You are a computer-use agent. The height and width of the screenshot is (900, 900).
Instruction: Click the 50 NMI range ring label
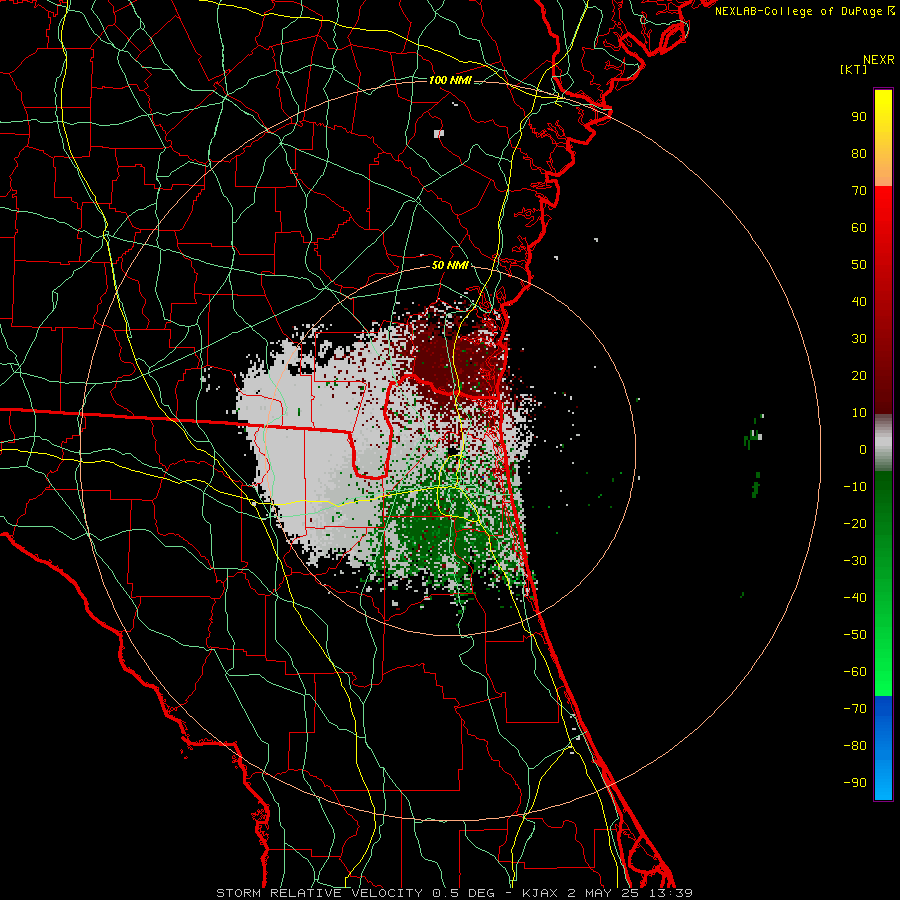click(x=449, y=265)
